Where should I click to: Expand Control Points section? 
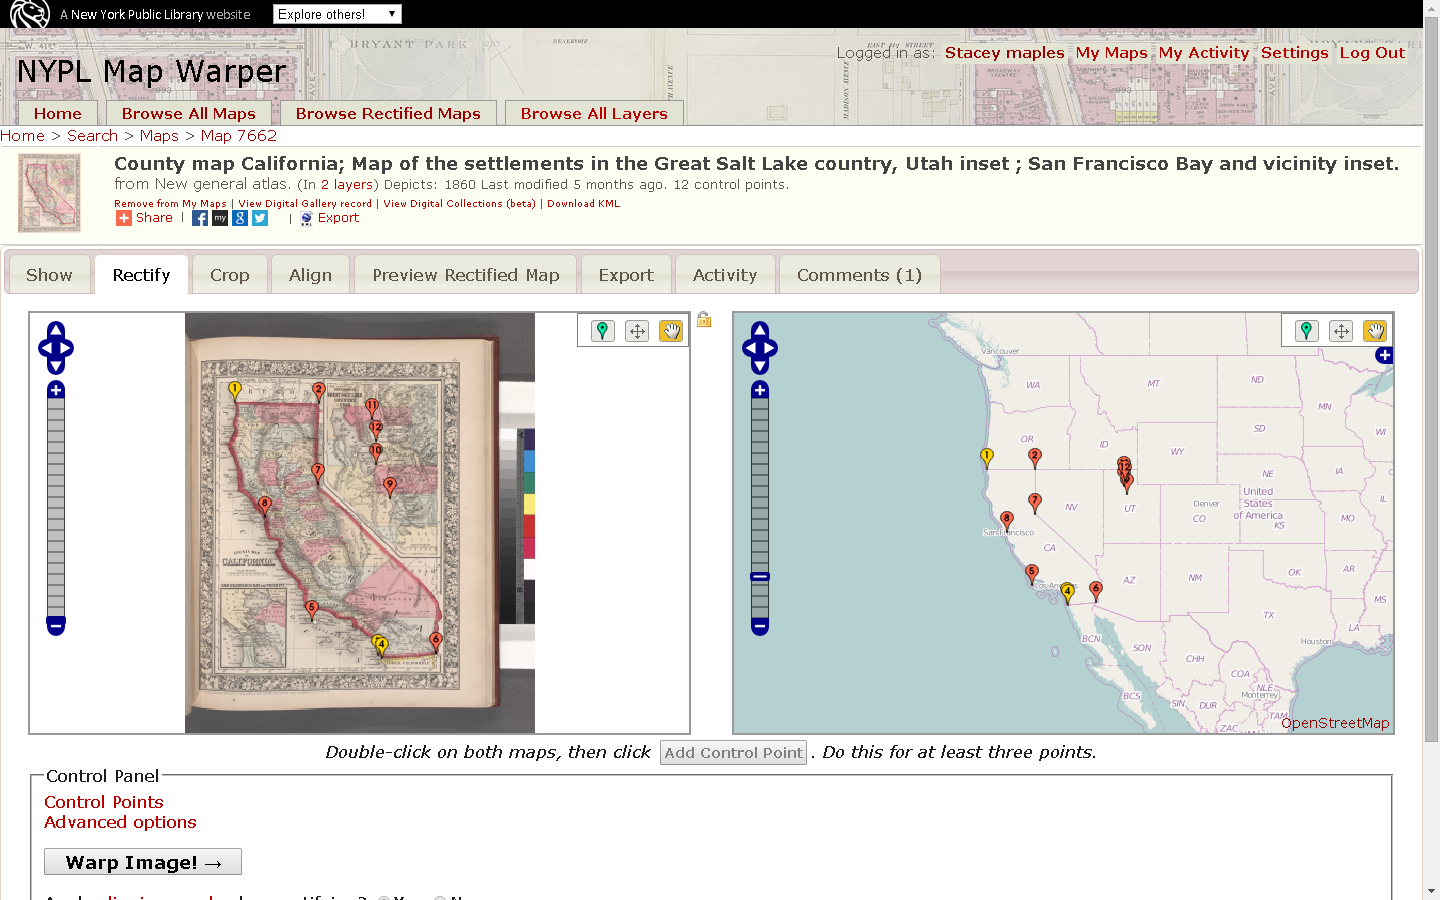pyautogui.click(x=103, y=802)
